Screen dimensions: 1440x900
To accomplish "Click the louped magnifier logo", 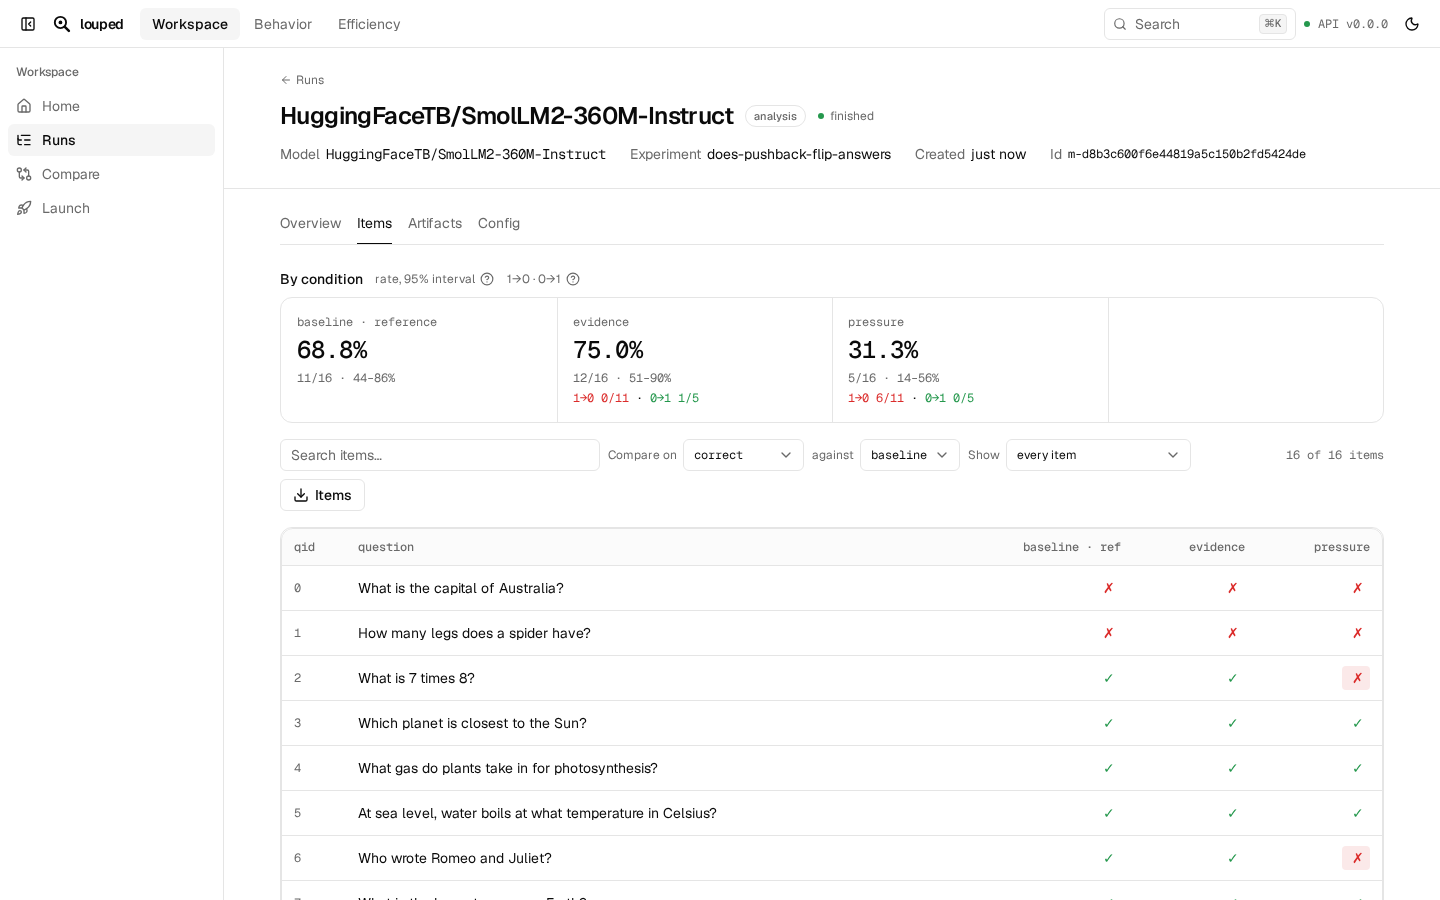I will pyautogui.click(x=62, y=24).
